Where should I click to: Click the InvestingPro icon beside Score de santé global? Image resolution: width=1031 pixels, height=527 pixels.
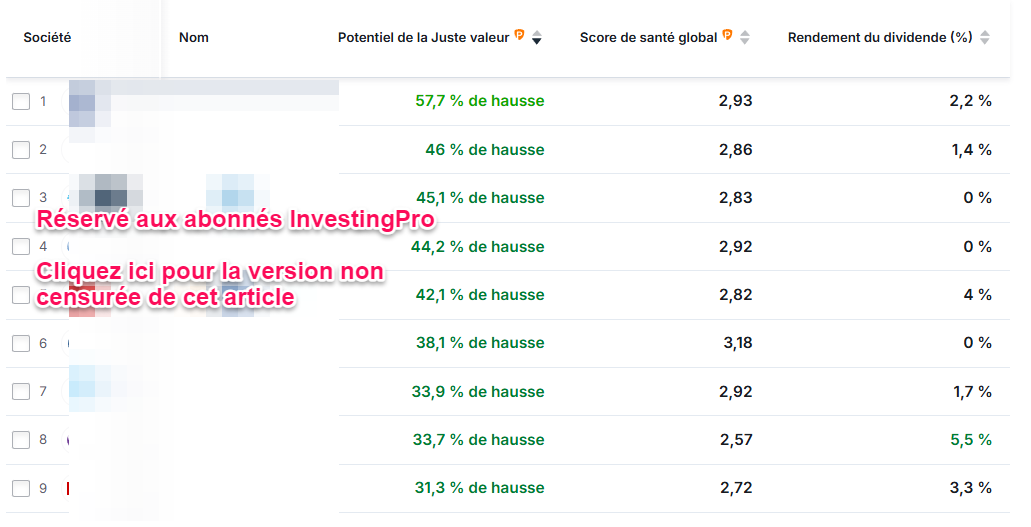[728, 36]
